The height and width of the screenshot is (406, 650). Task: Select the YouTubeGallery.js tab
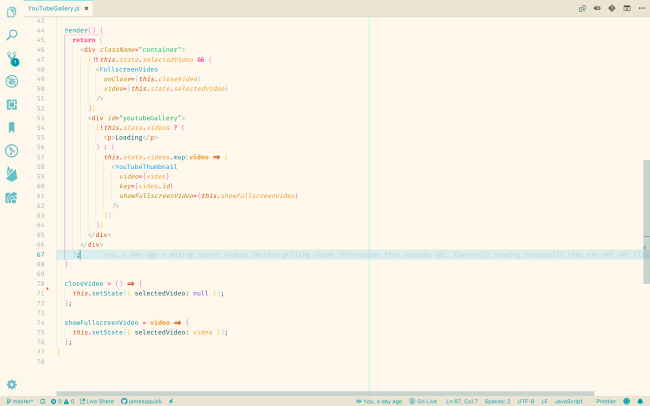(x=53, y=8)
